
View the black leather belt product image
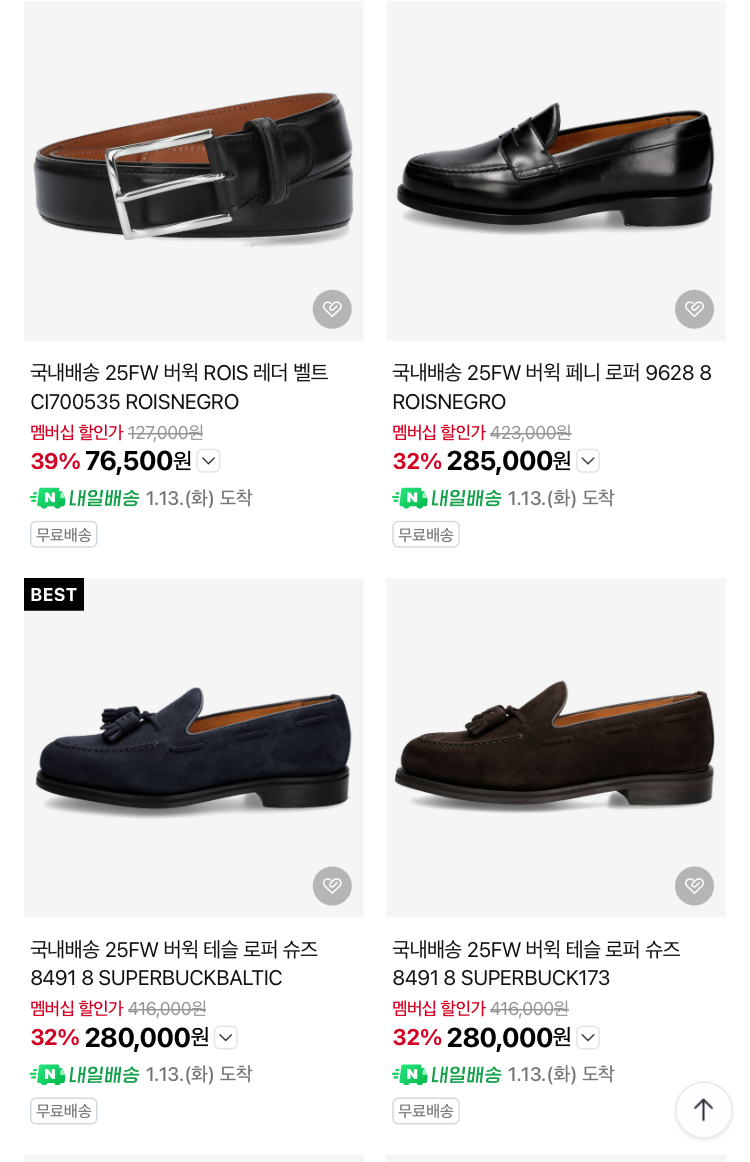(194, 170)
